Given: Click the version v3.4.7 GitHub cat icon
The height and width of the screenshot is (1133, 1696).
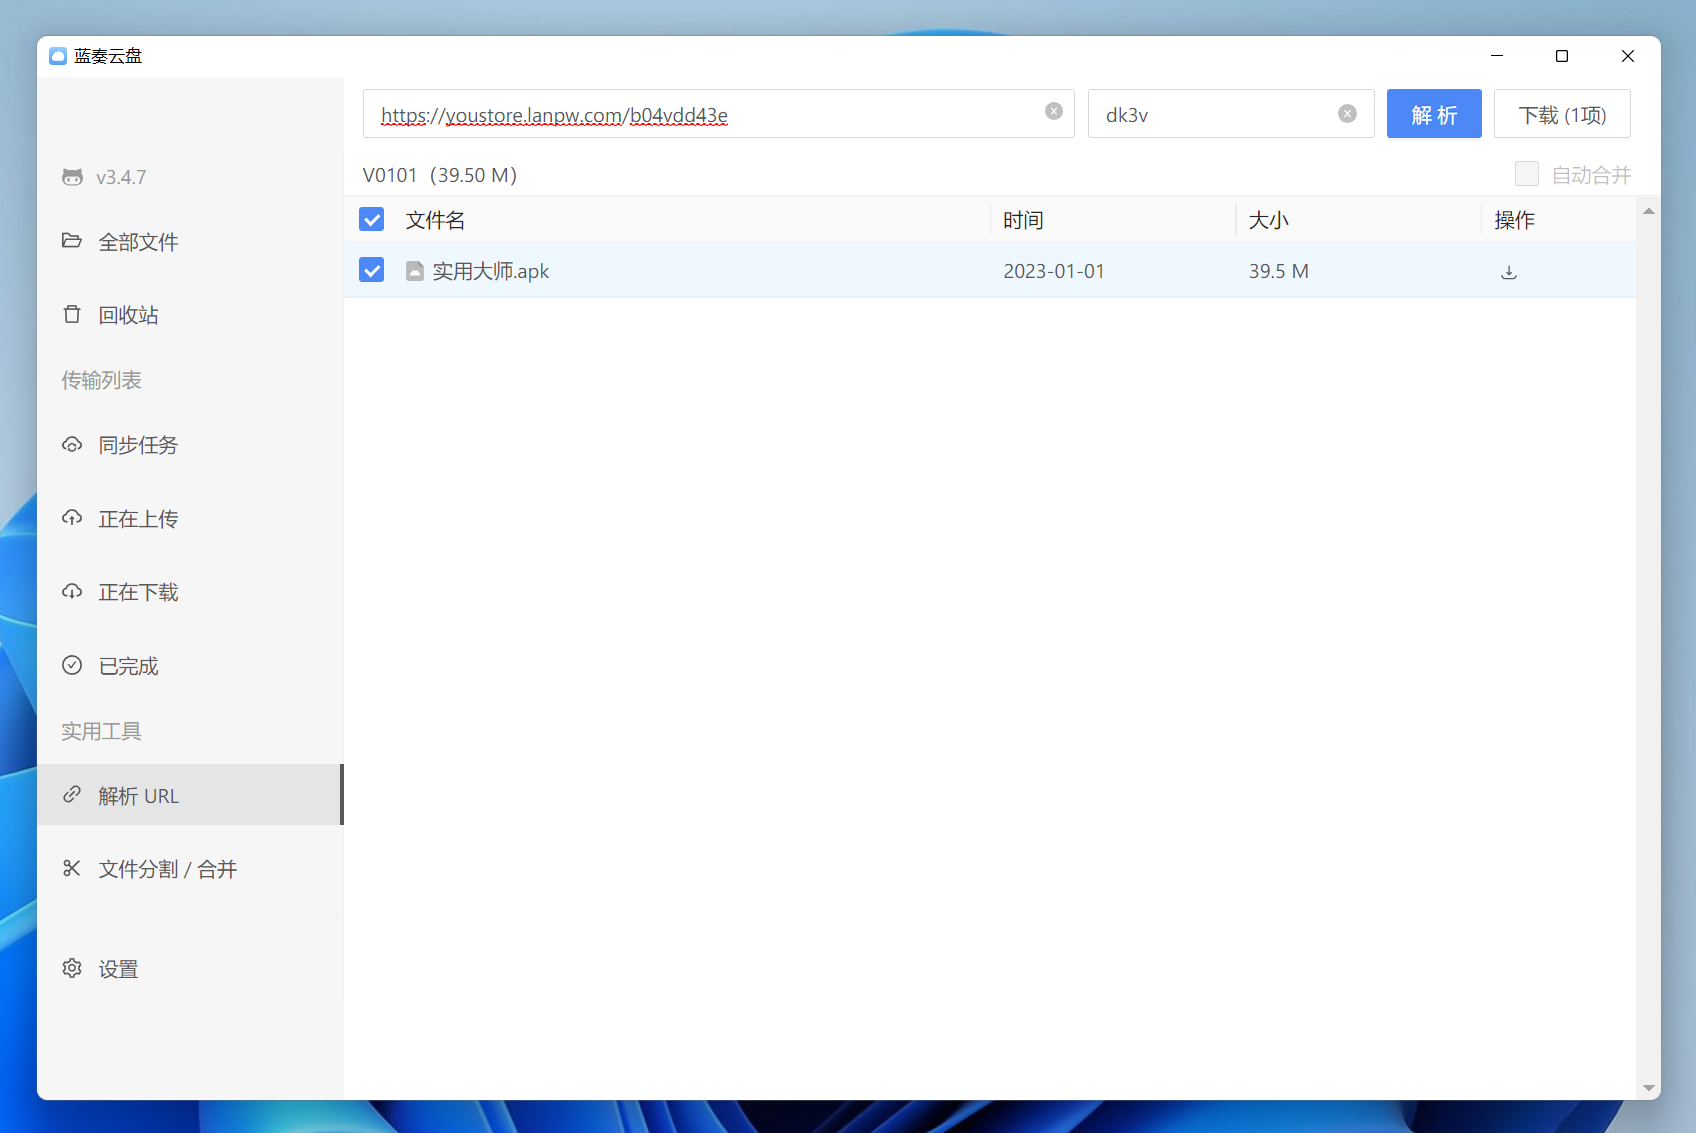Looking at the screenshot, I should coord(72,177).
